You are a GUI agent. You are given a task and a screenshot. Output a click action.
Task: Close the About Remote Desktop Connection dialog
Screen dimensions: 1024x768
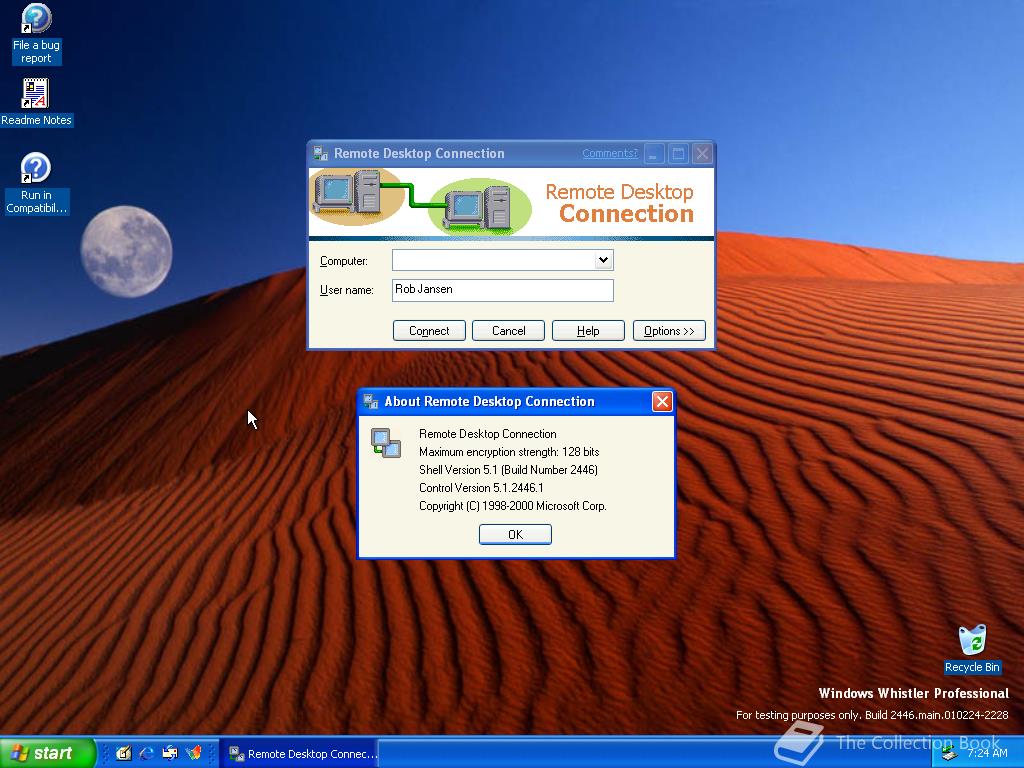click(x=662, y=402)
